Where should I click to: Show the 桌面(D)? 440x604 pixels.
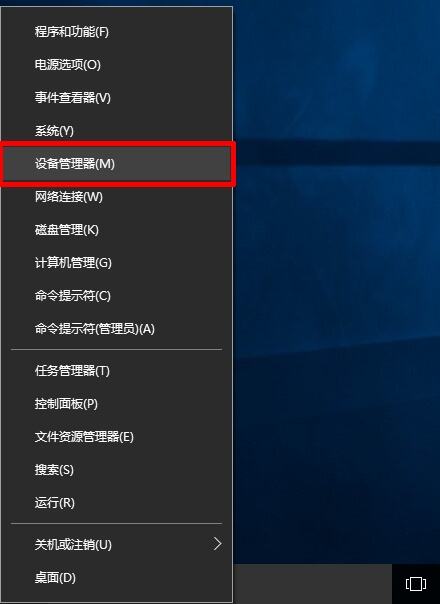pyautogui.click(x=116, y=578)
